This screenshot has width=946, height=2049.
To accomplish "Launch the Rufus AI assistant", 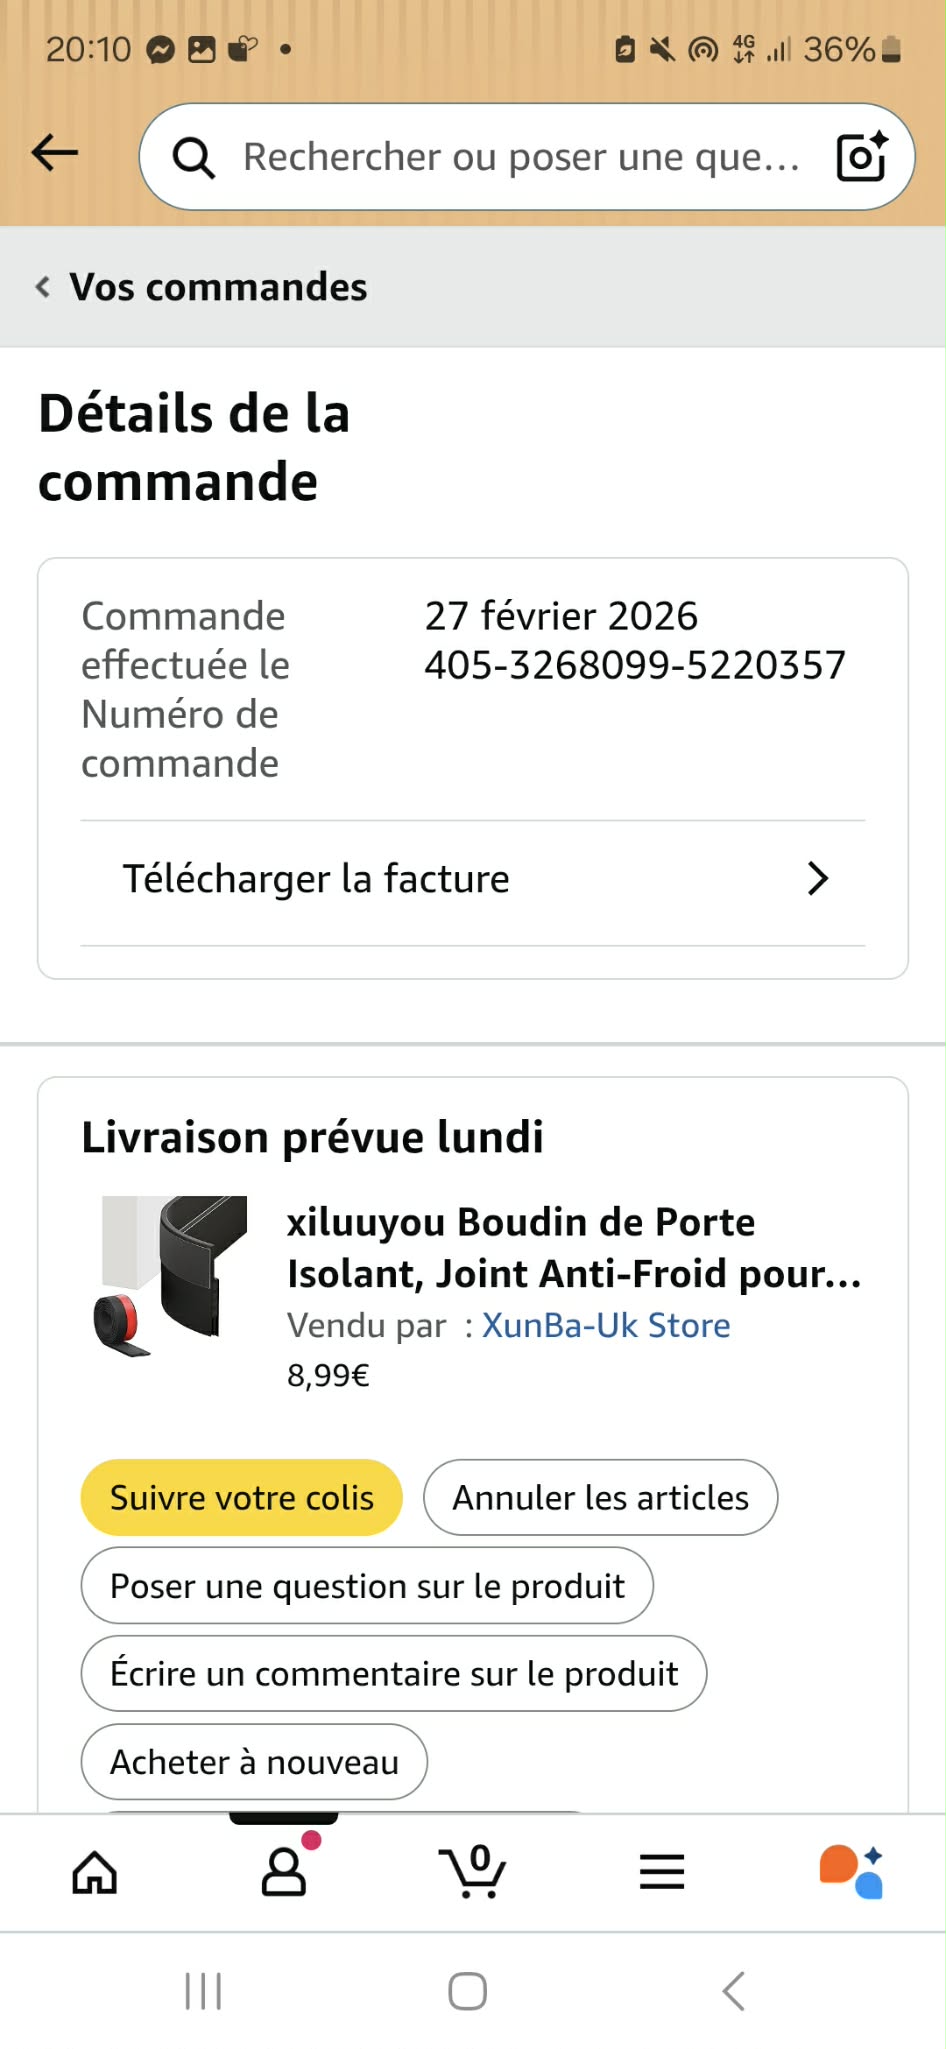I will (x=851, y=1872).
